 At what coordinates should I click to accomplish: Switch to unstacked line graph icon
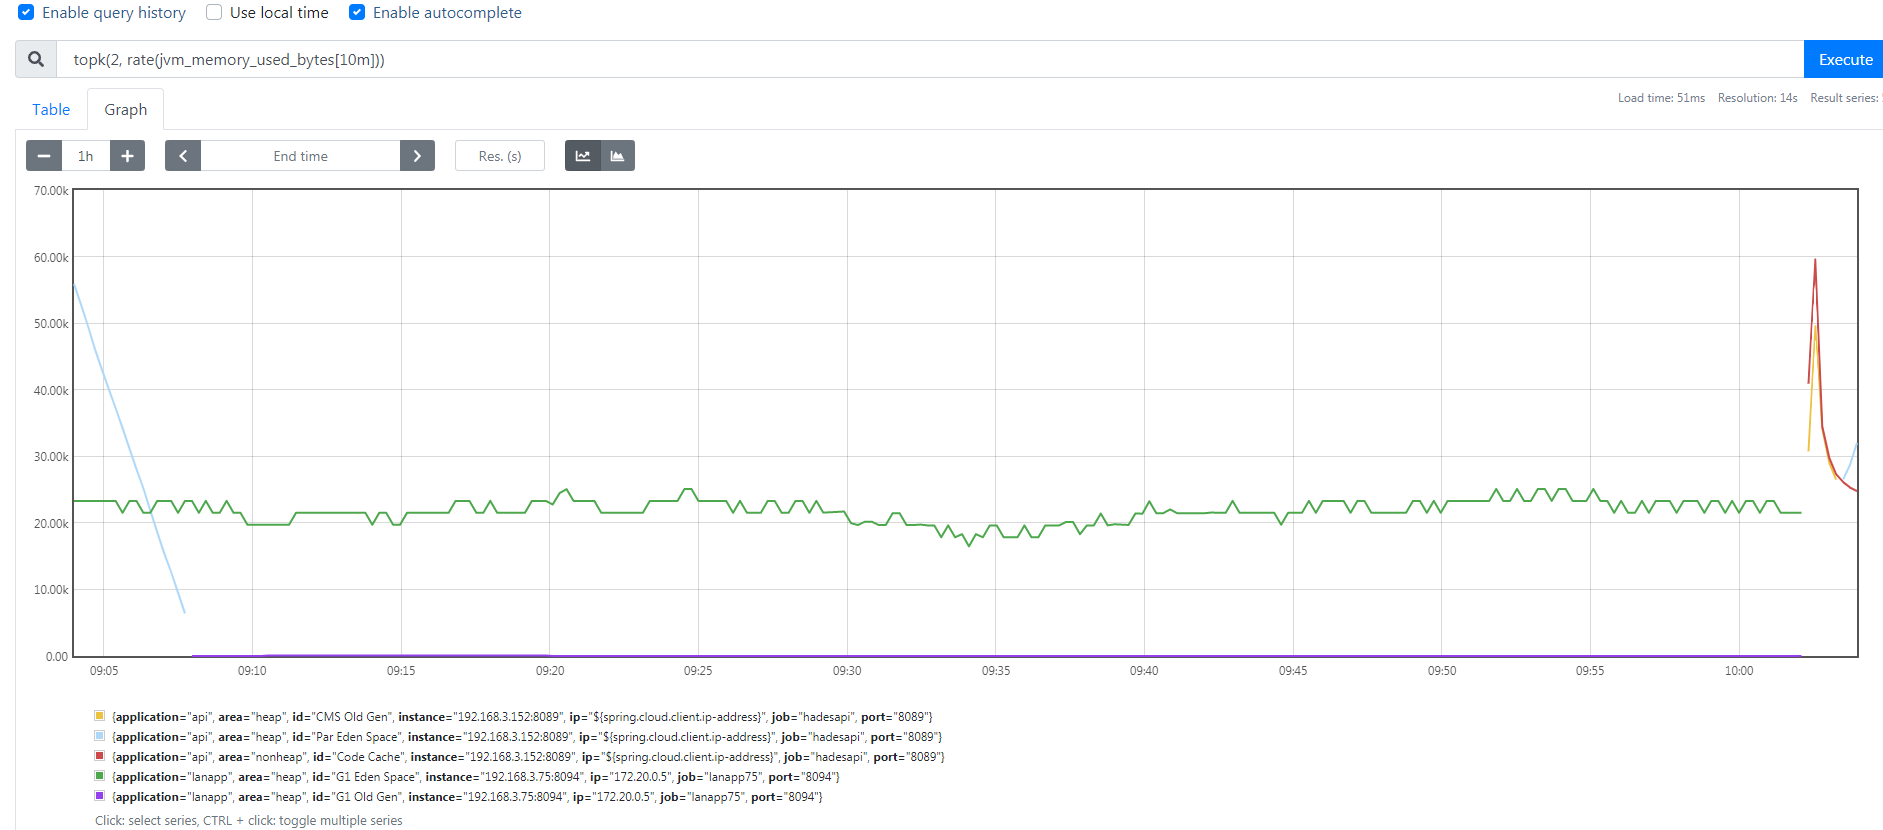click(583, 156)
